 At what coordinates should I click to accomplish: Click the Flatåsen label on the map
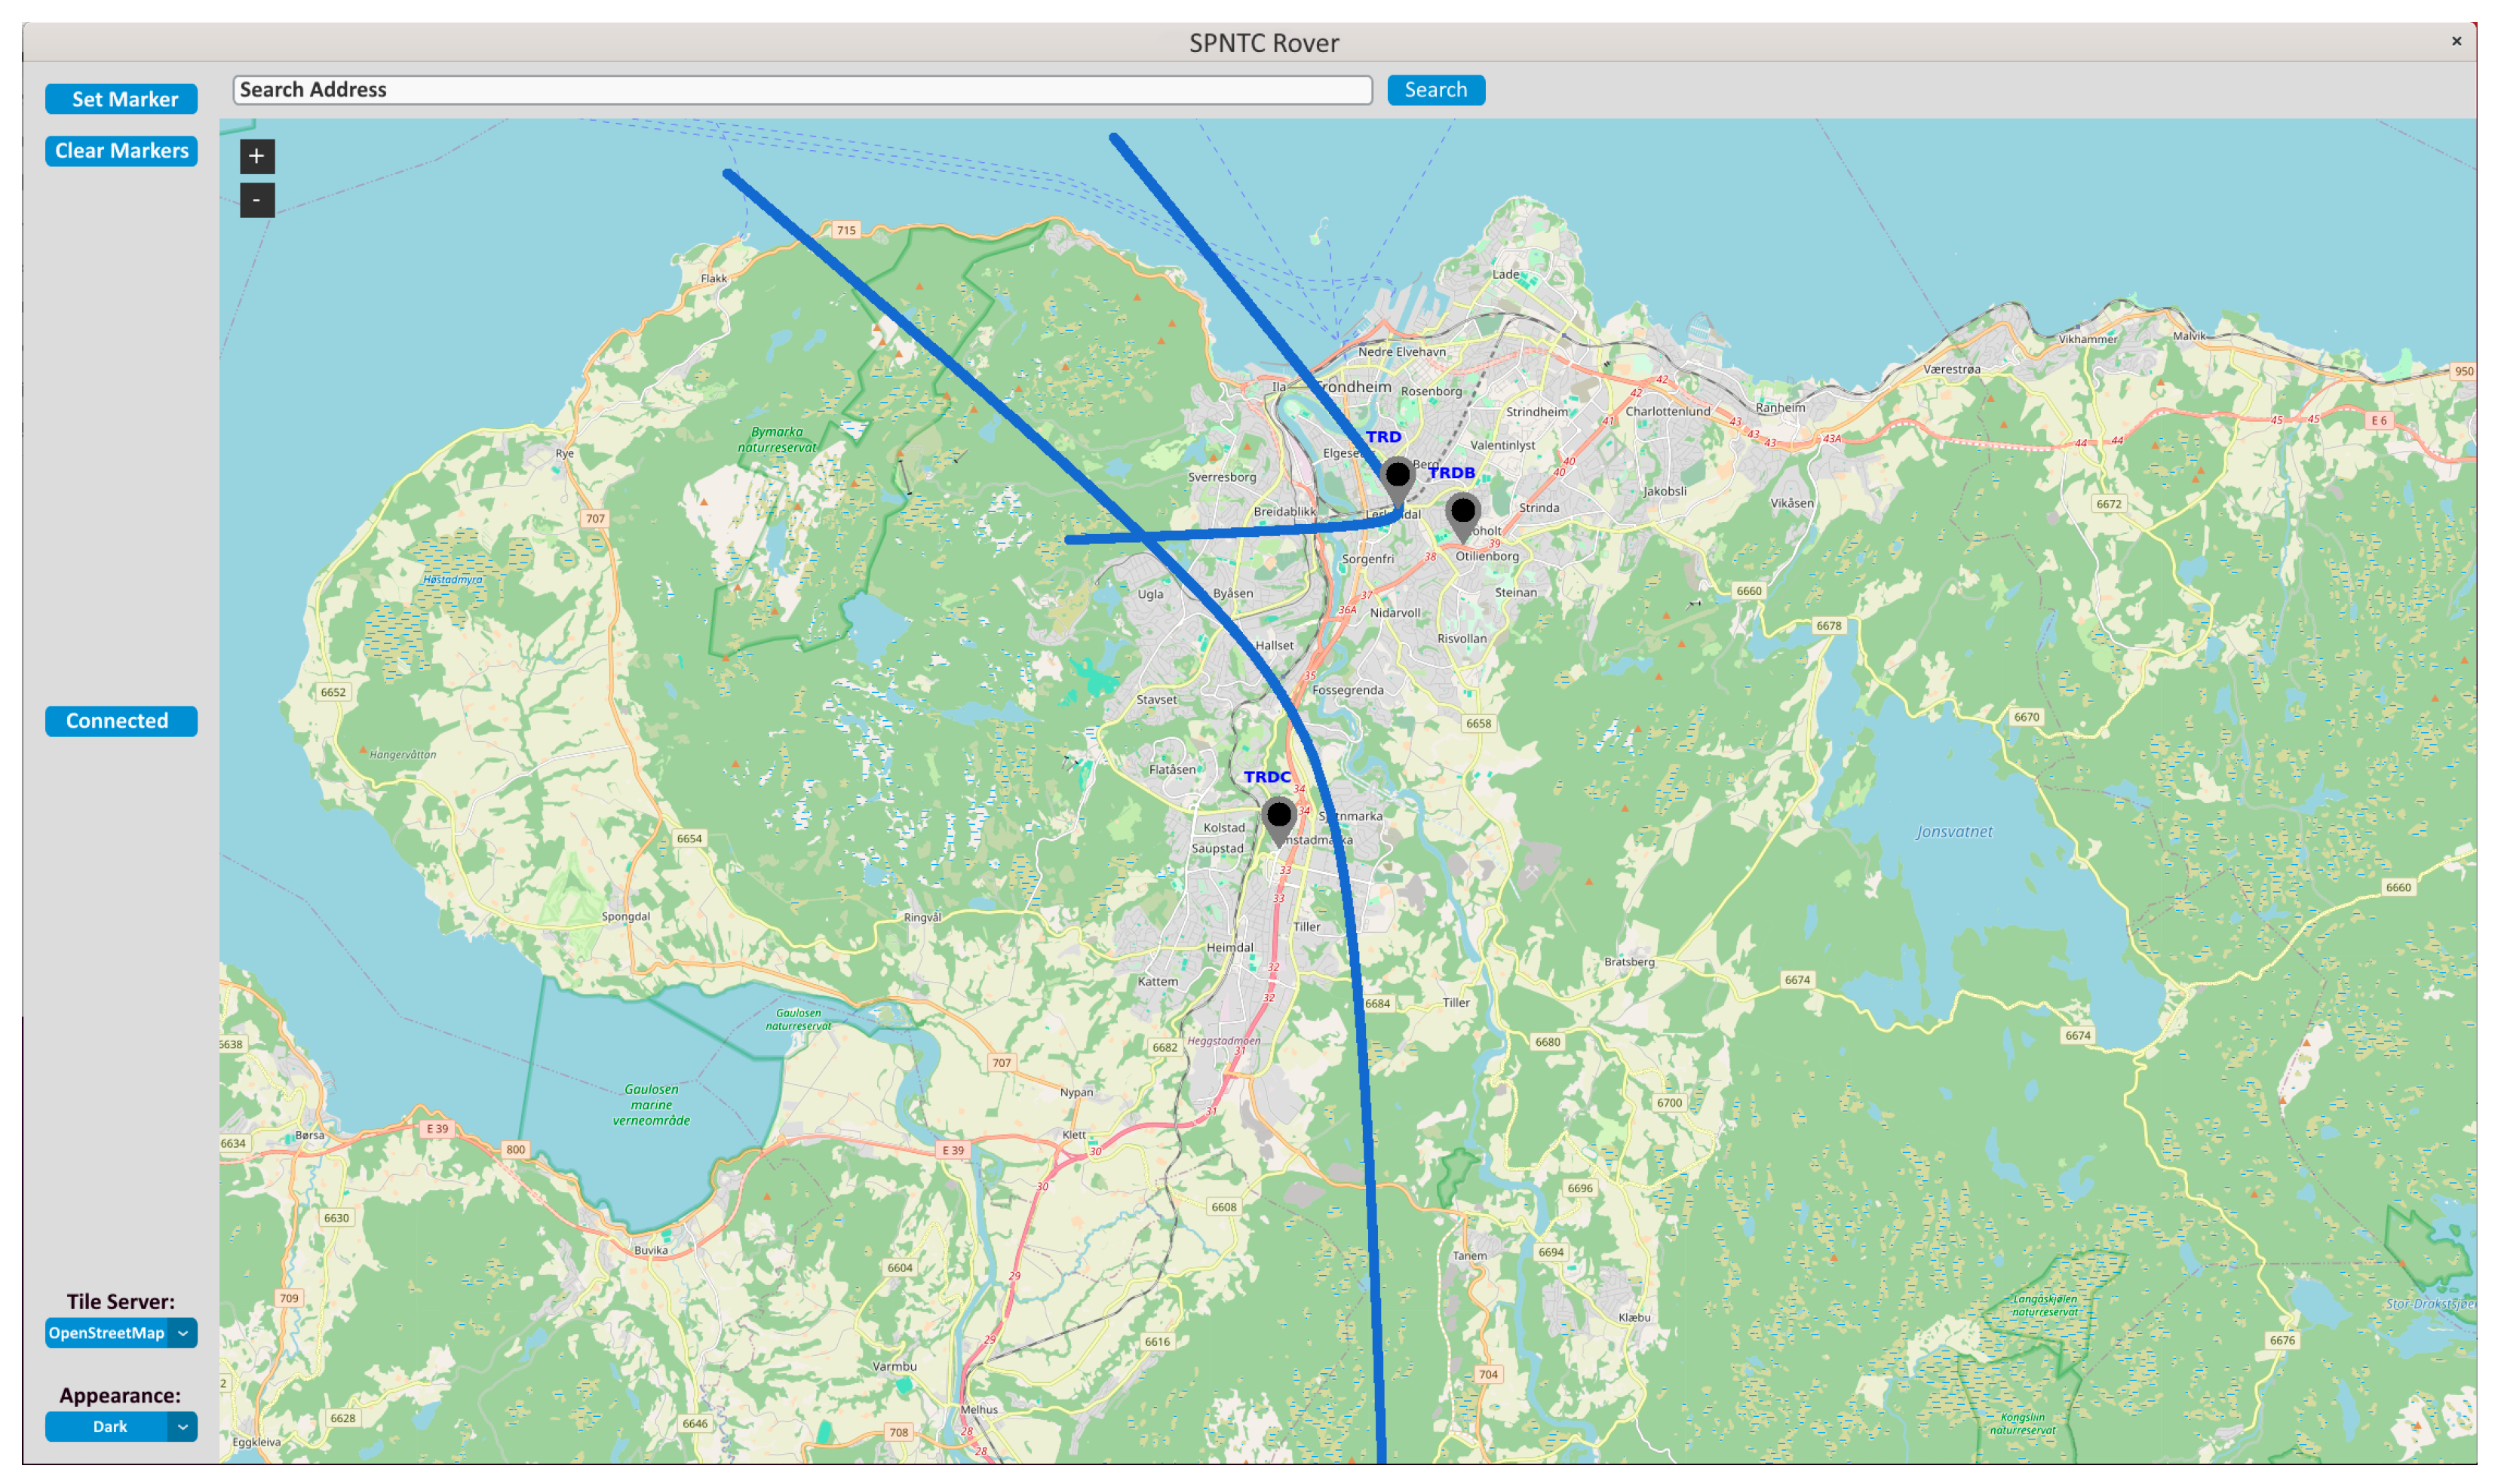1172,770
